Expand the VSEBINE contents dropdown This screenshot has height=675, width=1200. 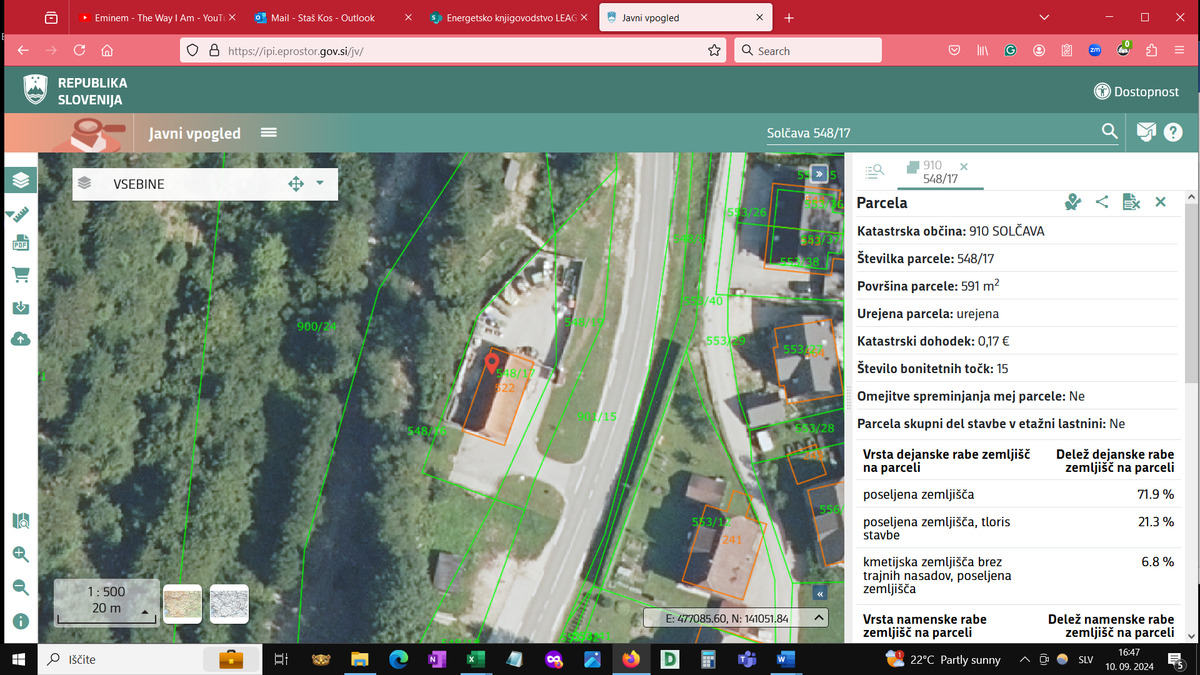click(x=320, y=183)
